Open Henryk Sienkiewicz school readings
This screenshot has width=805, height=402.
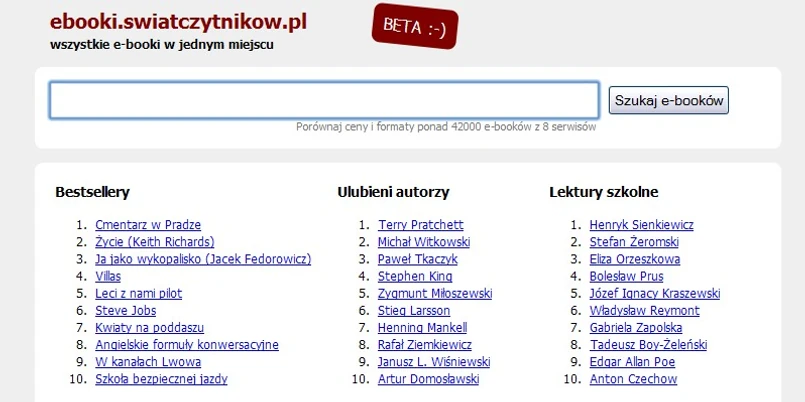(x=641, y=225)
